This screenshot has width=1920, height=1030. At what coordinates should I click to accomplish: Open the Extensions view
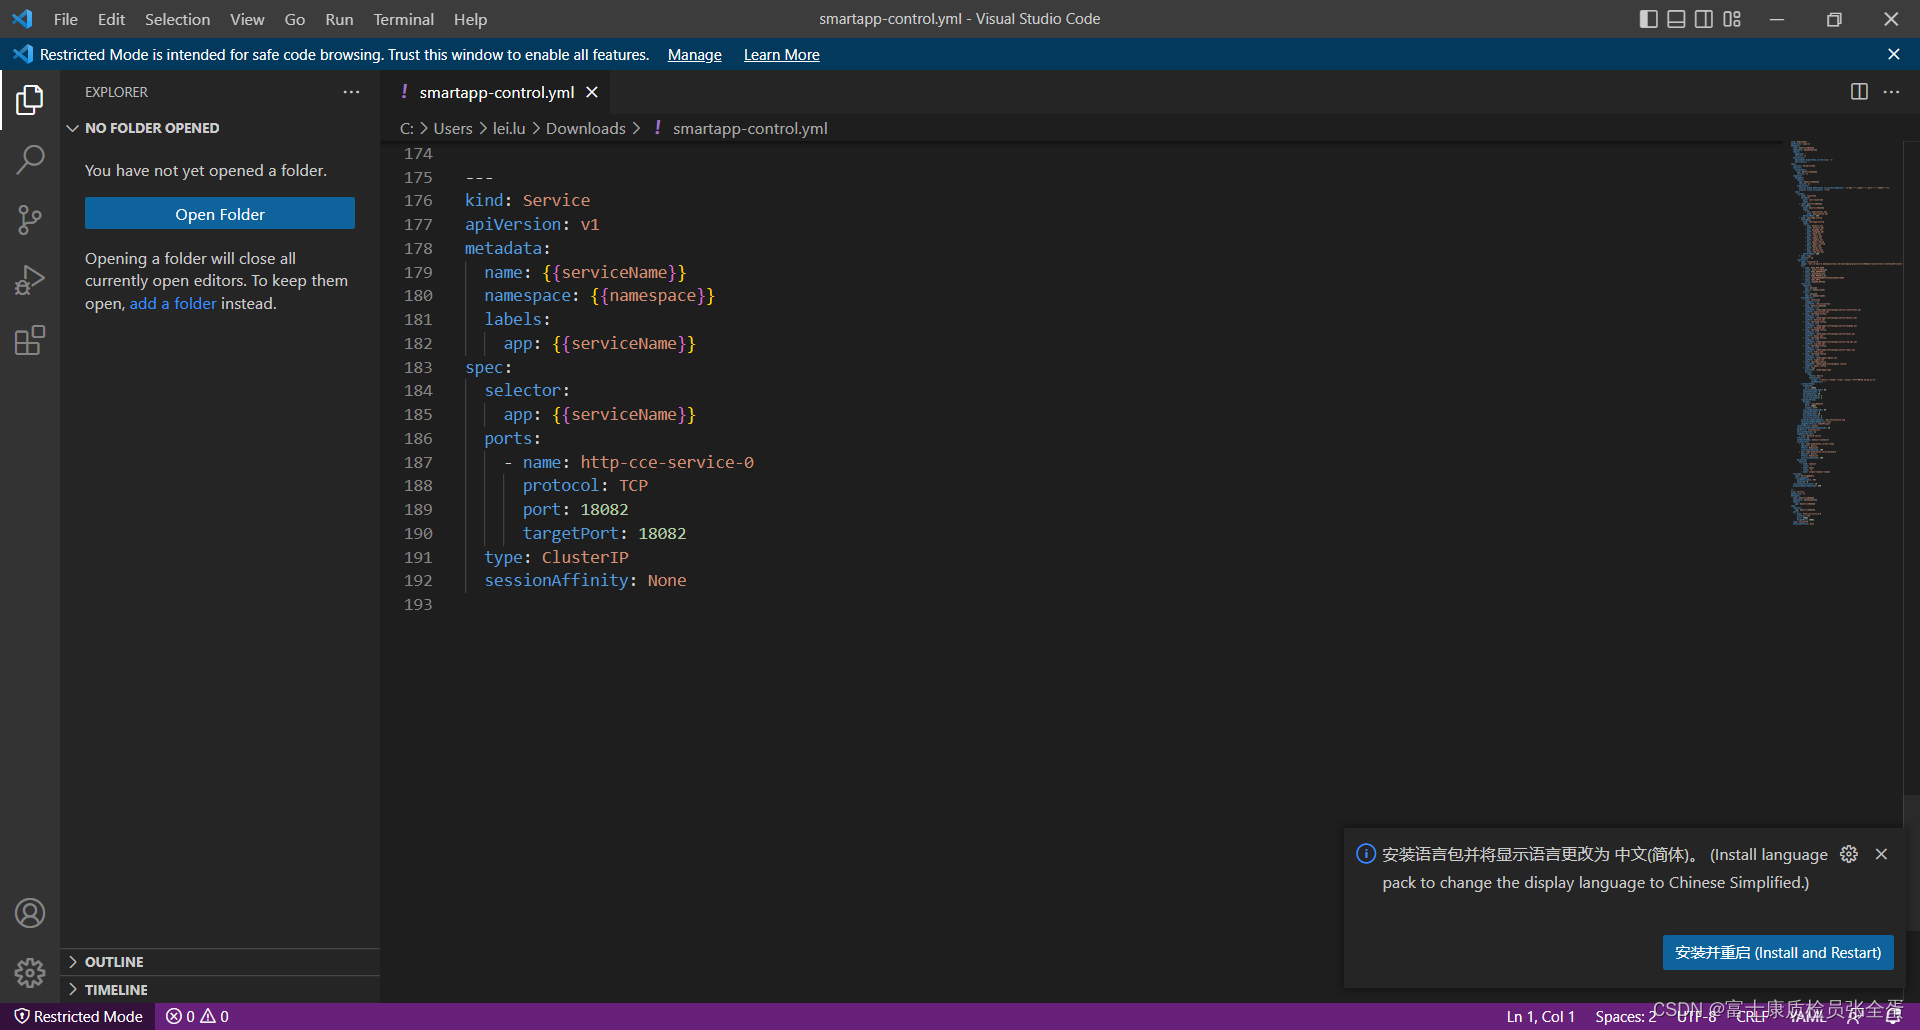pyautogui.click(x=30, y=340)
